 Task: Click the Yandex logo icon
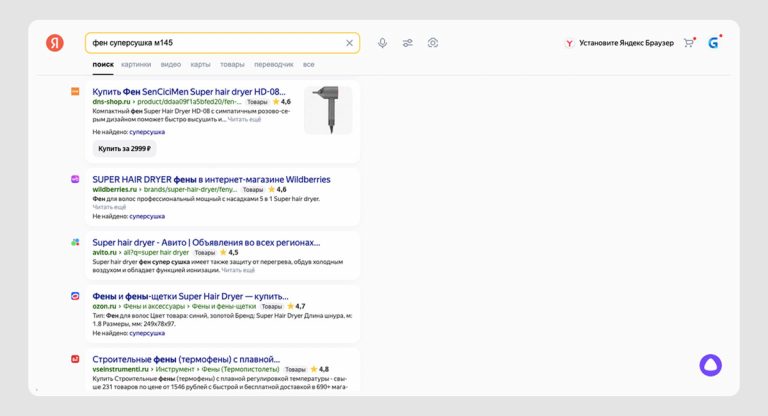coord(54,43)
